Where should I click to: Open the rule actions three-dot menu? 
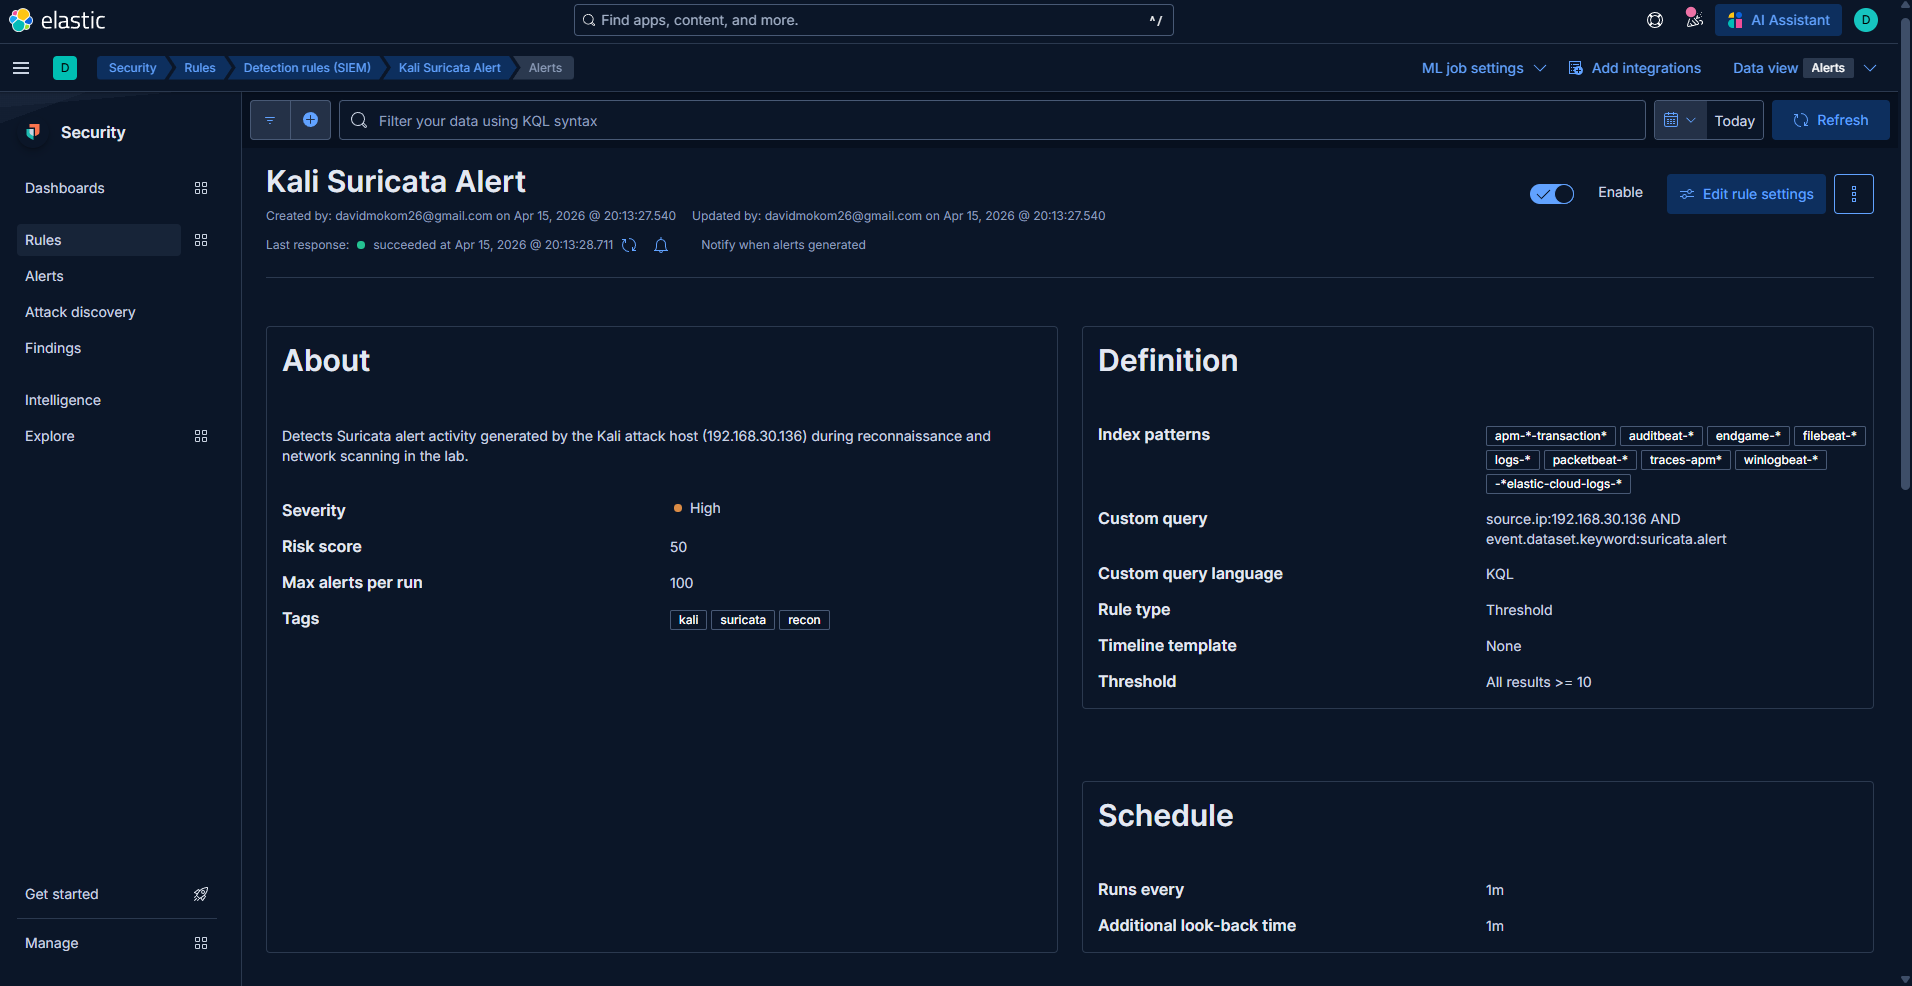[x=1854, y=194]
